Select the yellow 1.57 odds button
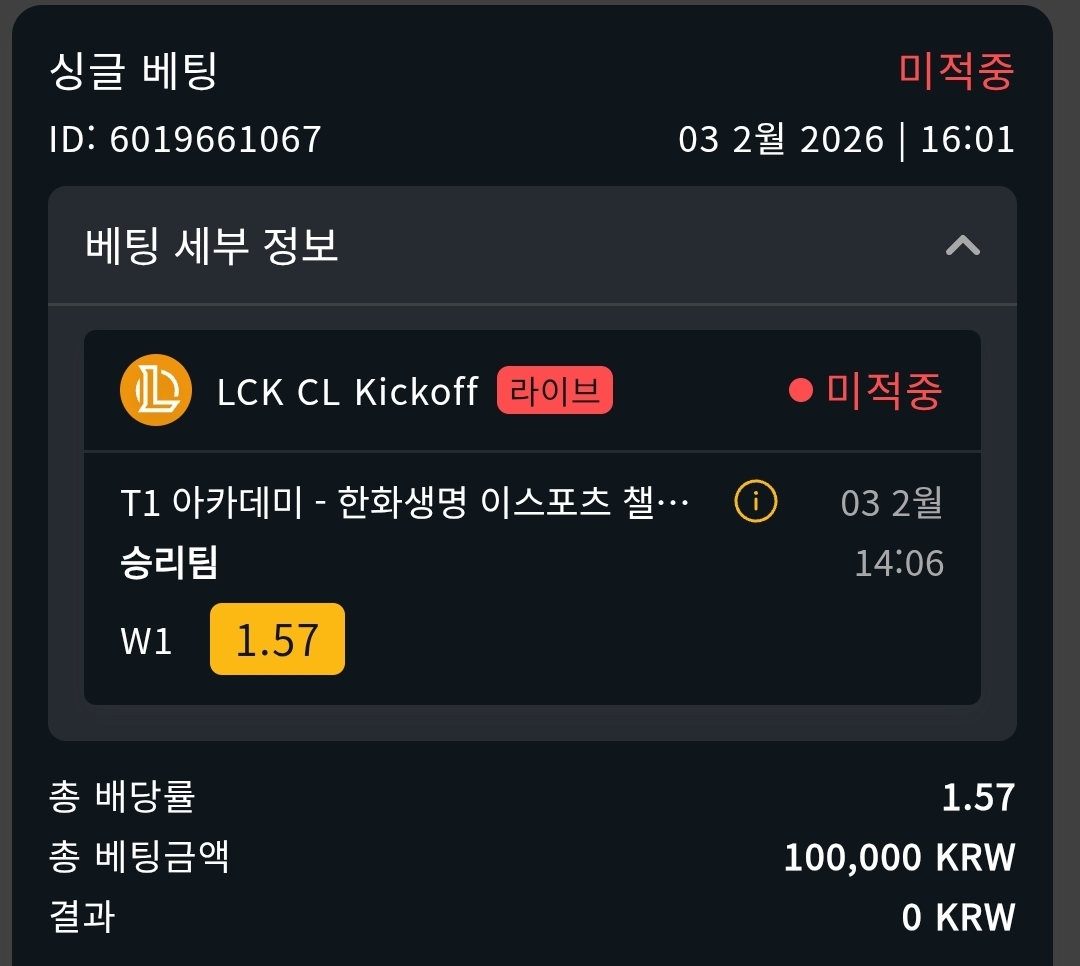 [277, 639]
